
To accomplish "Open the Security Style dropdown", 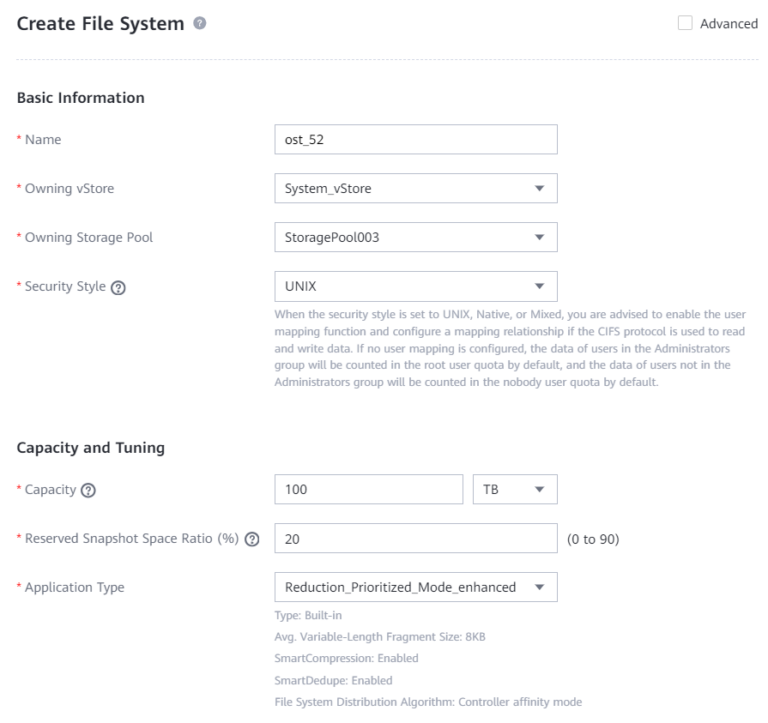I will [415, 286].
